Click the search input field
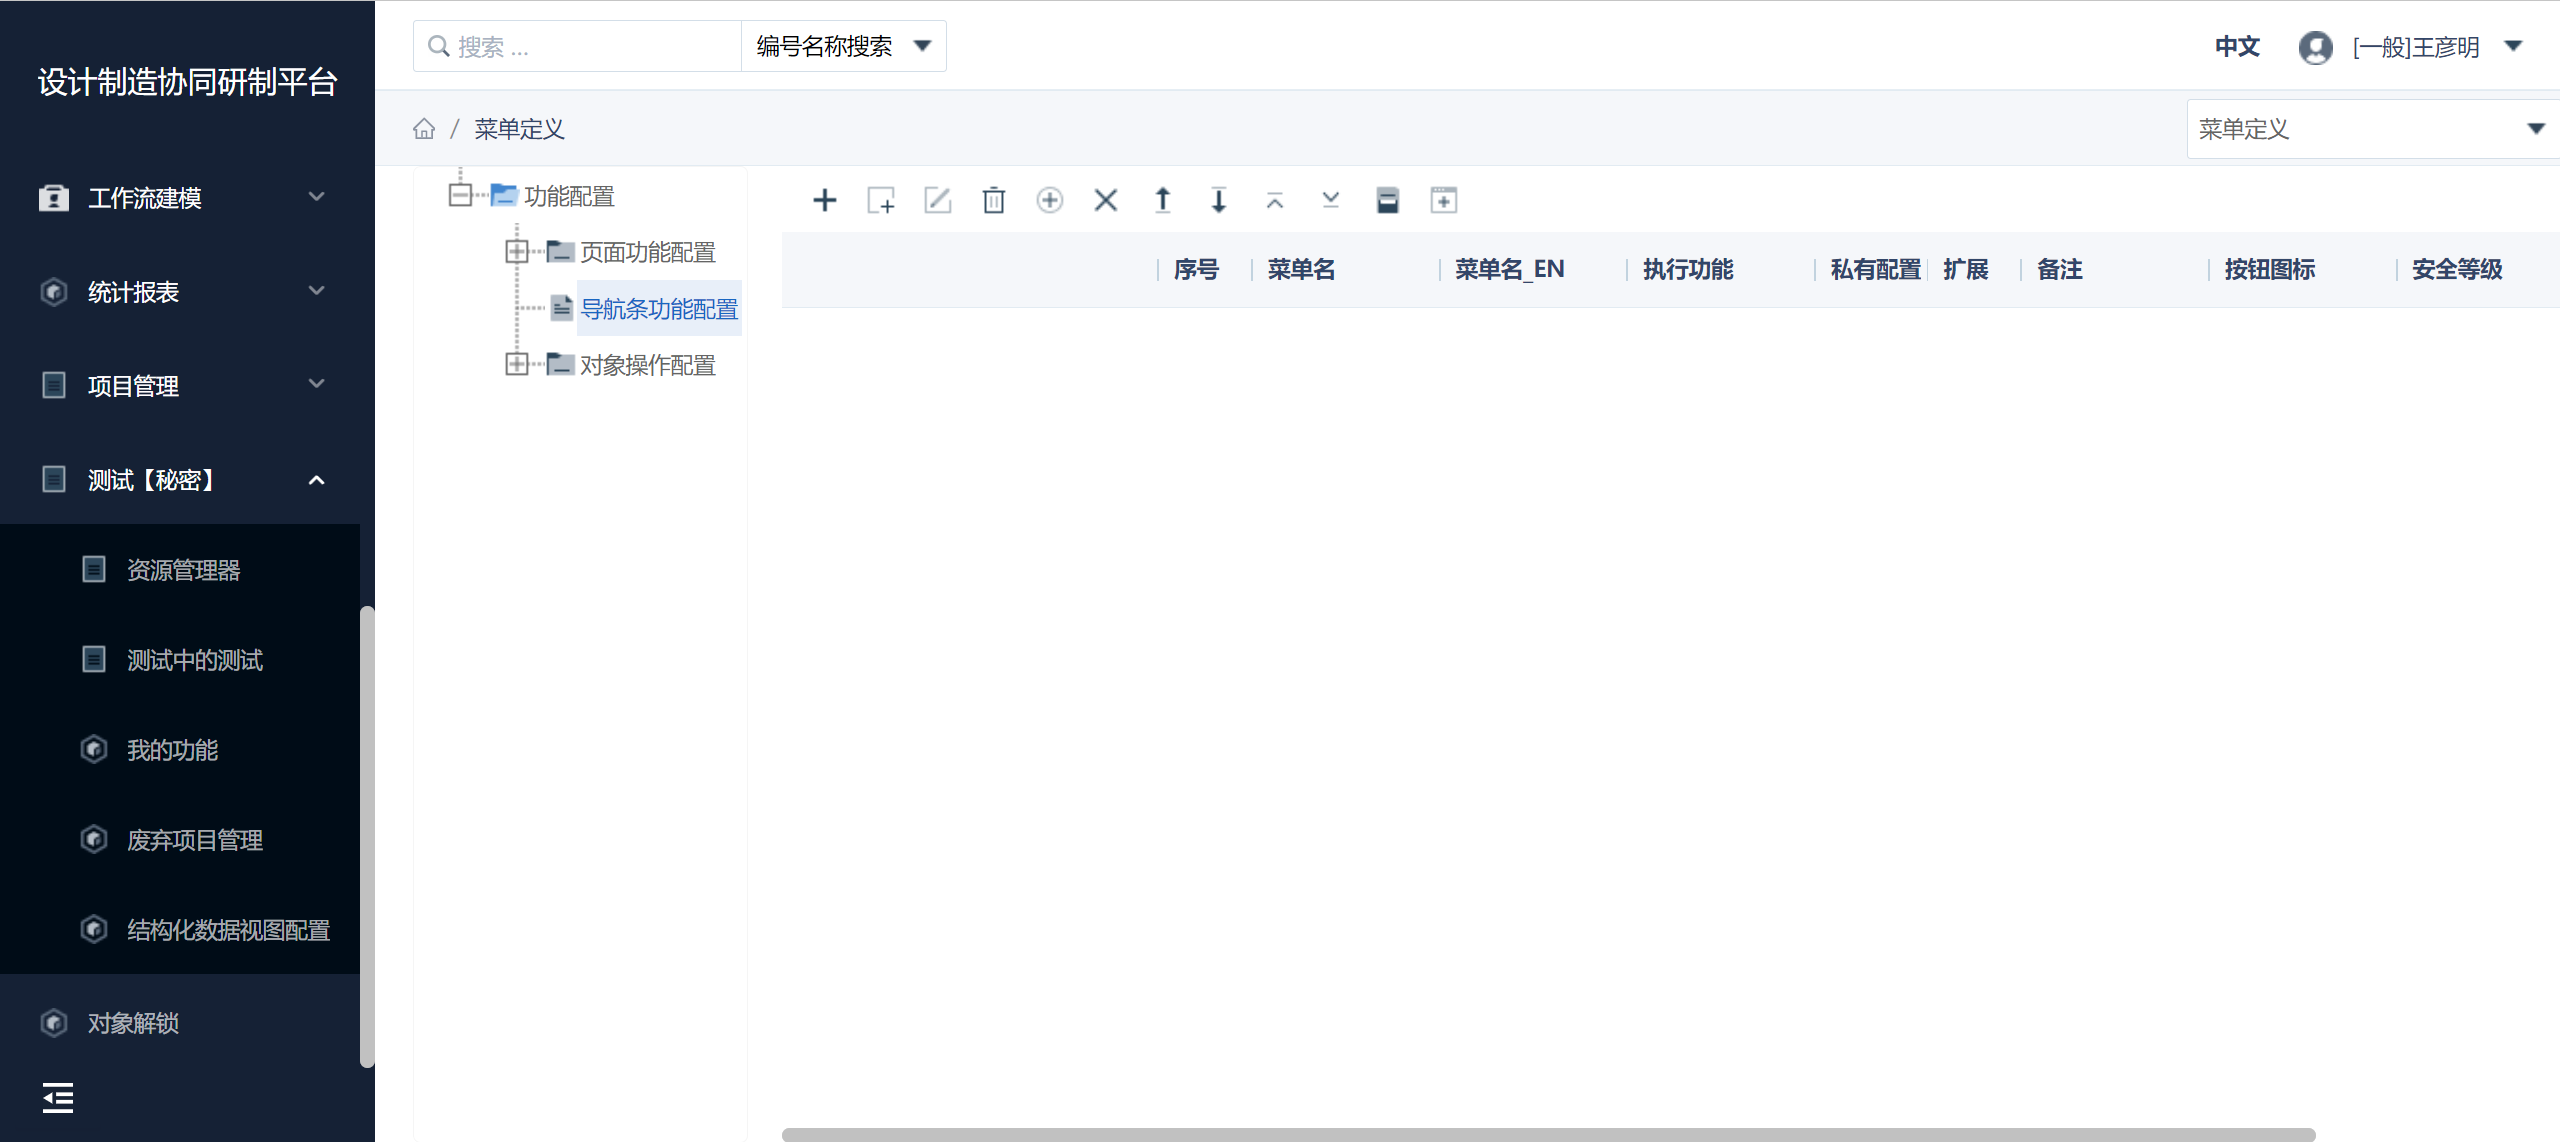 pos(578,46)
